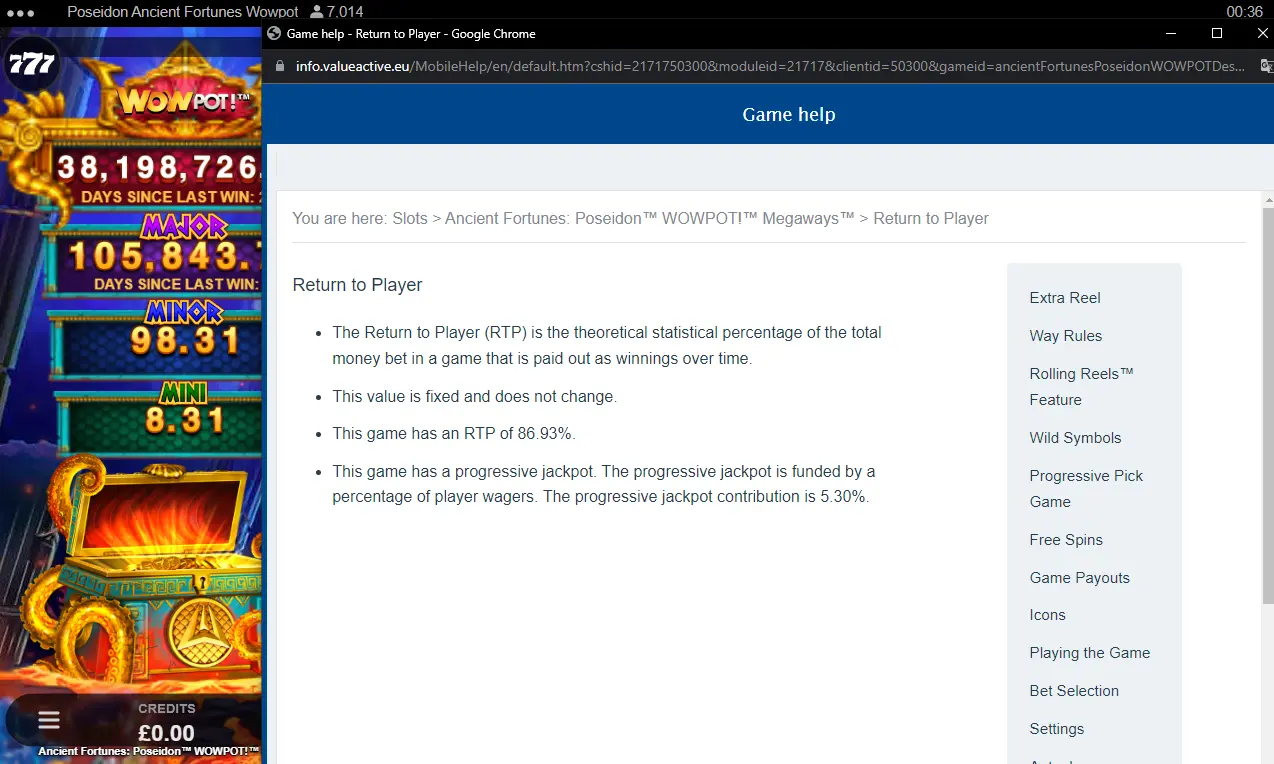Click the Return to Player heading
The width and height of the screenshot is (1274, 764).
(x=357, y=285)
